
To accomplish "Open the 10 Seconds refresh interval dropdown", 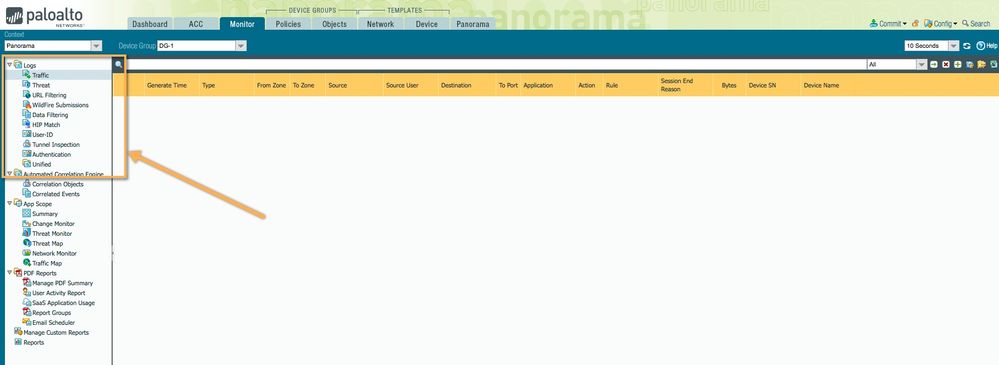I will (x=931, y=46).
